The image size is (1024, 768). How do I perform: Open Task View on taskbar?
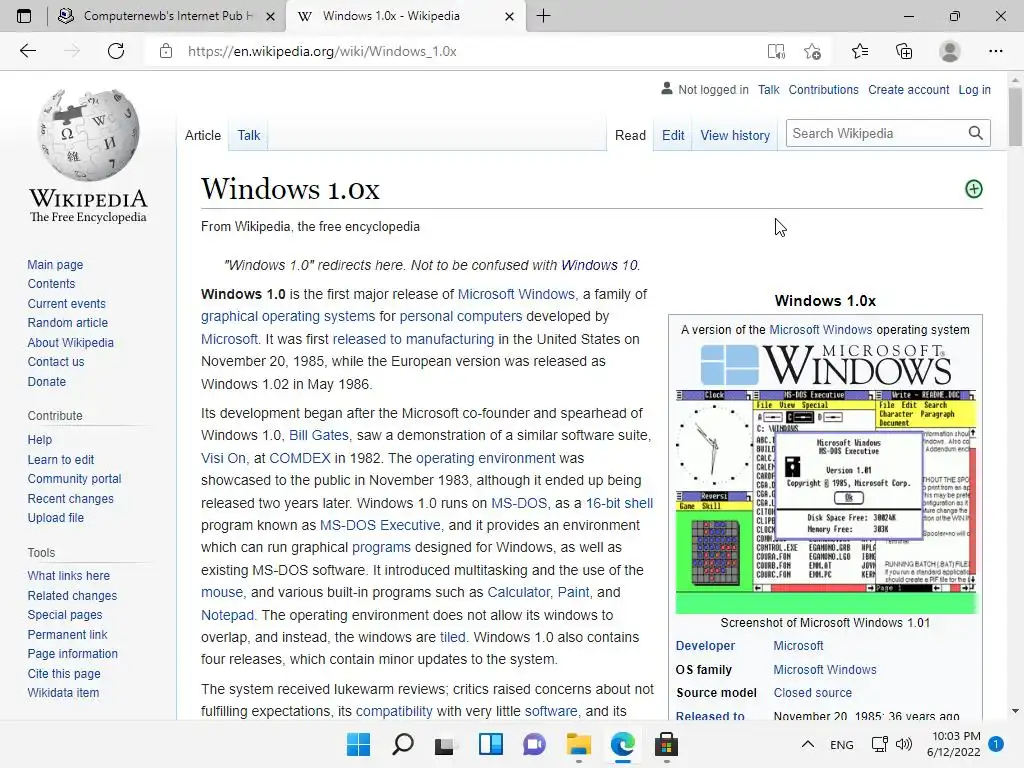click(445, 744)
